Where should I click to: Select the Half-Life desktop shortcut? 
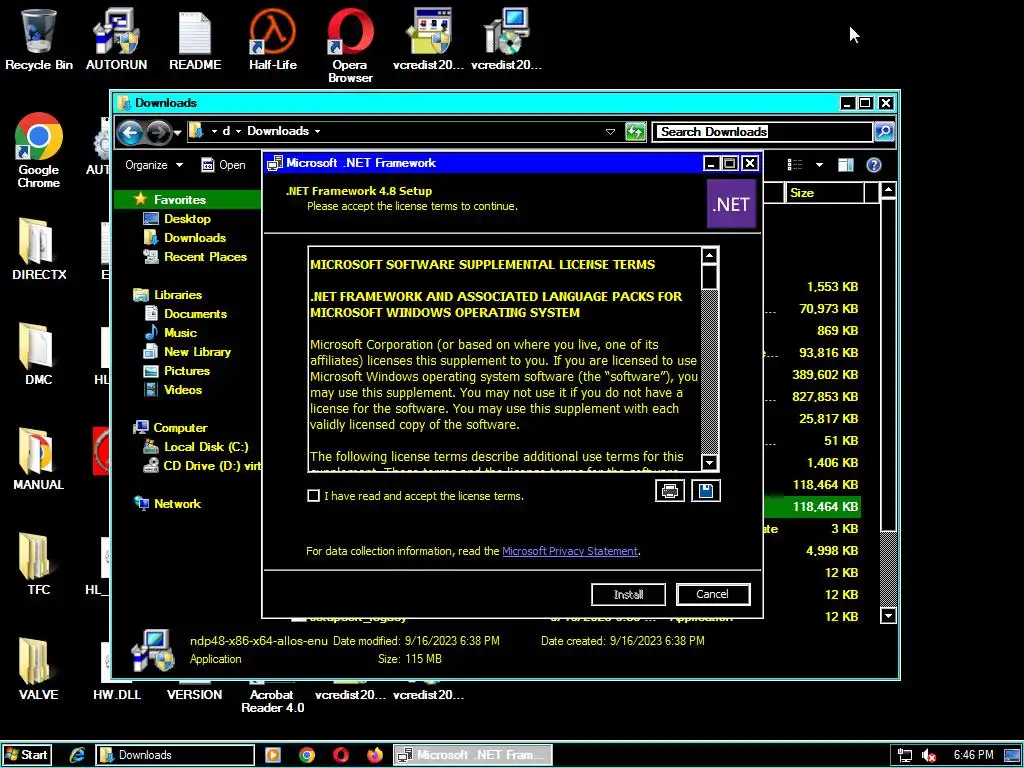[272, 39]
